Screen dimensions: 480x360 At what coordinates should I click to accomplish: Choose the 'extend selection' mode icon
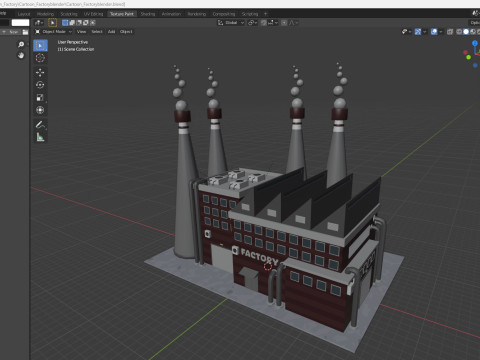point(72,23)
